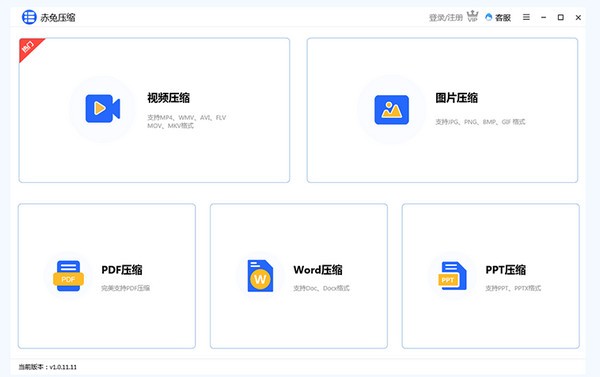
Task: Maximize the application window
Action: [x=561, y=17]
